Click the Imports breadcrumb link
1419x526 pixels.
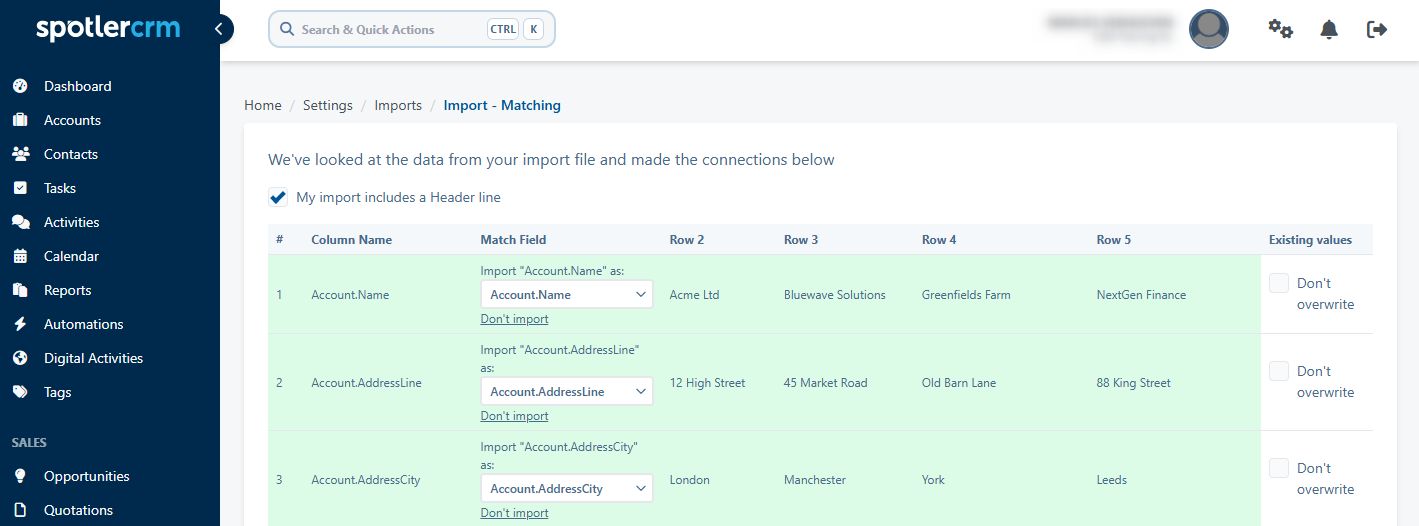tap(398, 105)
